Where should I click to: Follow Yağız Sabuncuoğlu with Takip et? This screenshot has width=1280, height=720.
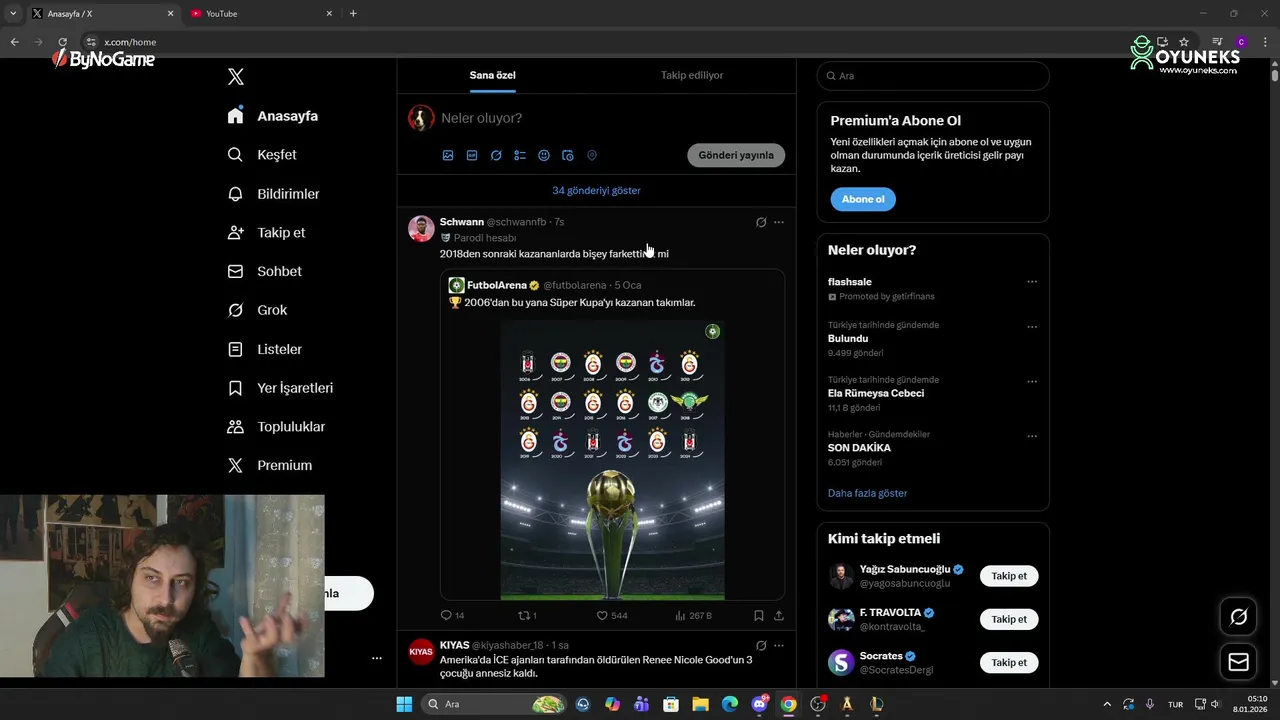click(1009, 576)
